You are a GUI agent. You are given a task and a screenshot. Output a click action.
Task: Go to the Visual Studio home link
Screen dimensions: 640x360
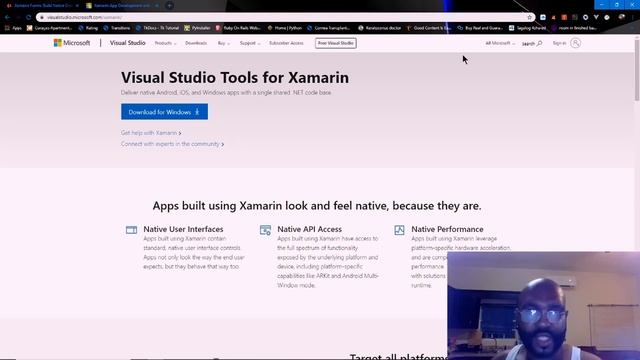[127, 43]
